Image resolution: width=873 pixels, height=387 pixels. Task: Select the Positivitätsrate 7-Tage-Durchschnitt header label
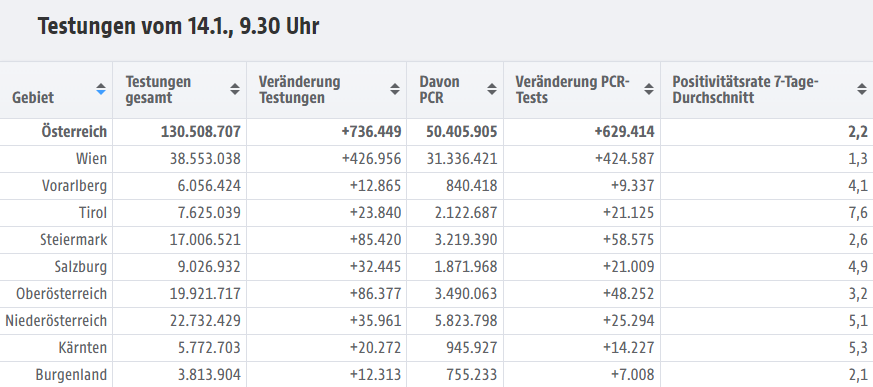tap(745, 90)
